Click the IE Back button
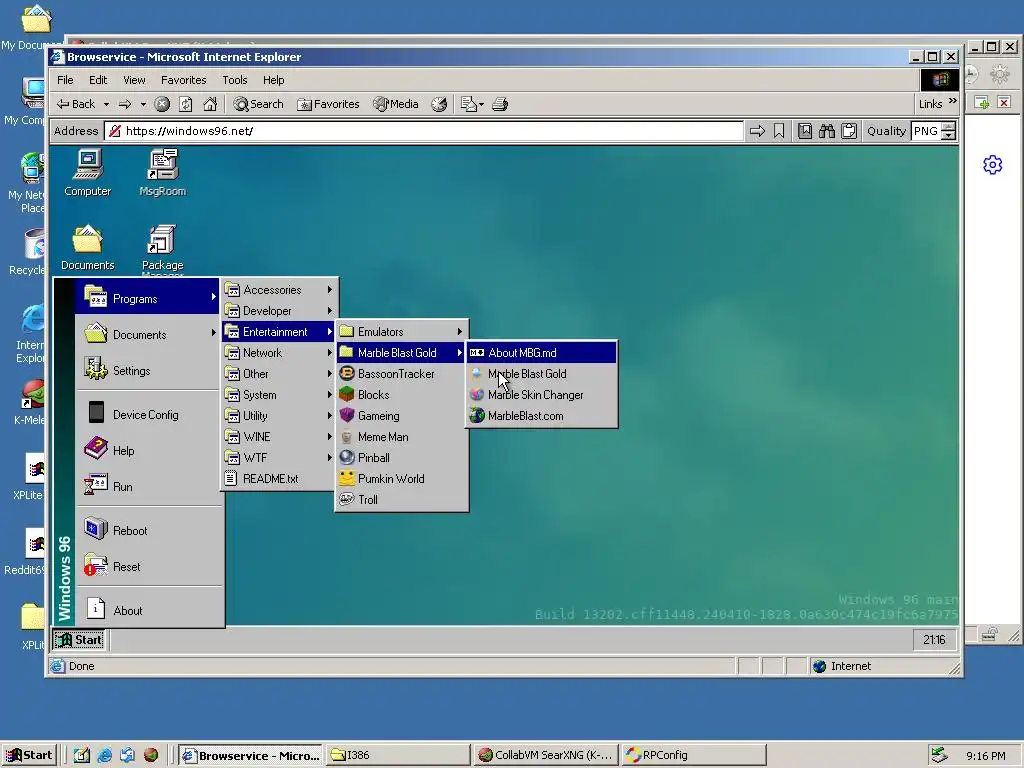Viewport: 1024px width, 768px height. pos(76,104)
